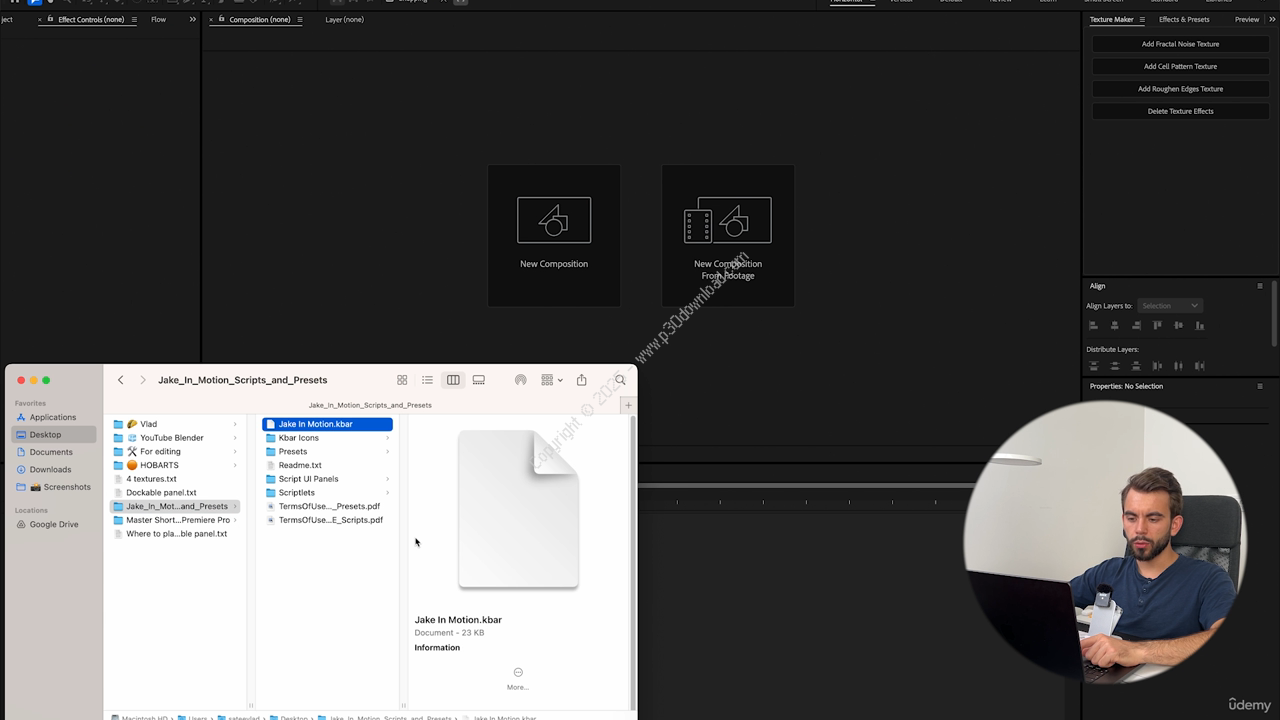Click the Share icon in Finder toolbar
The width and height of the screenshot is (1280, 720).
point(581,380)
